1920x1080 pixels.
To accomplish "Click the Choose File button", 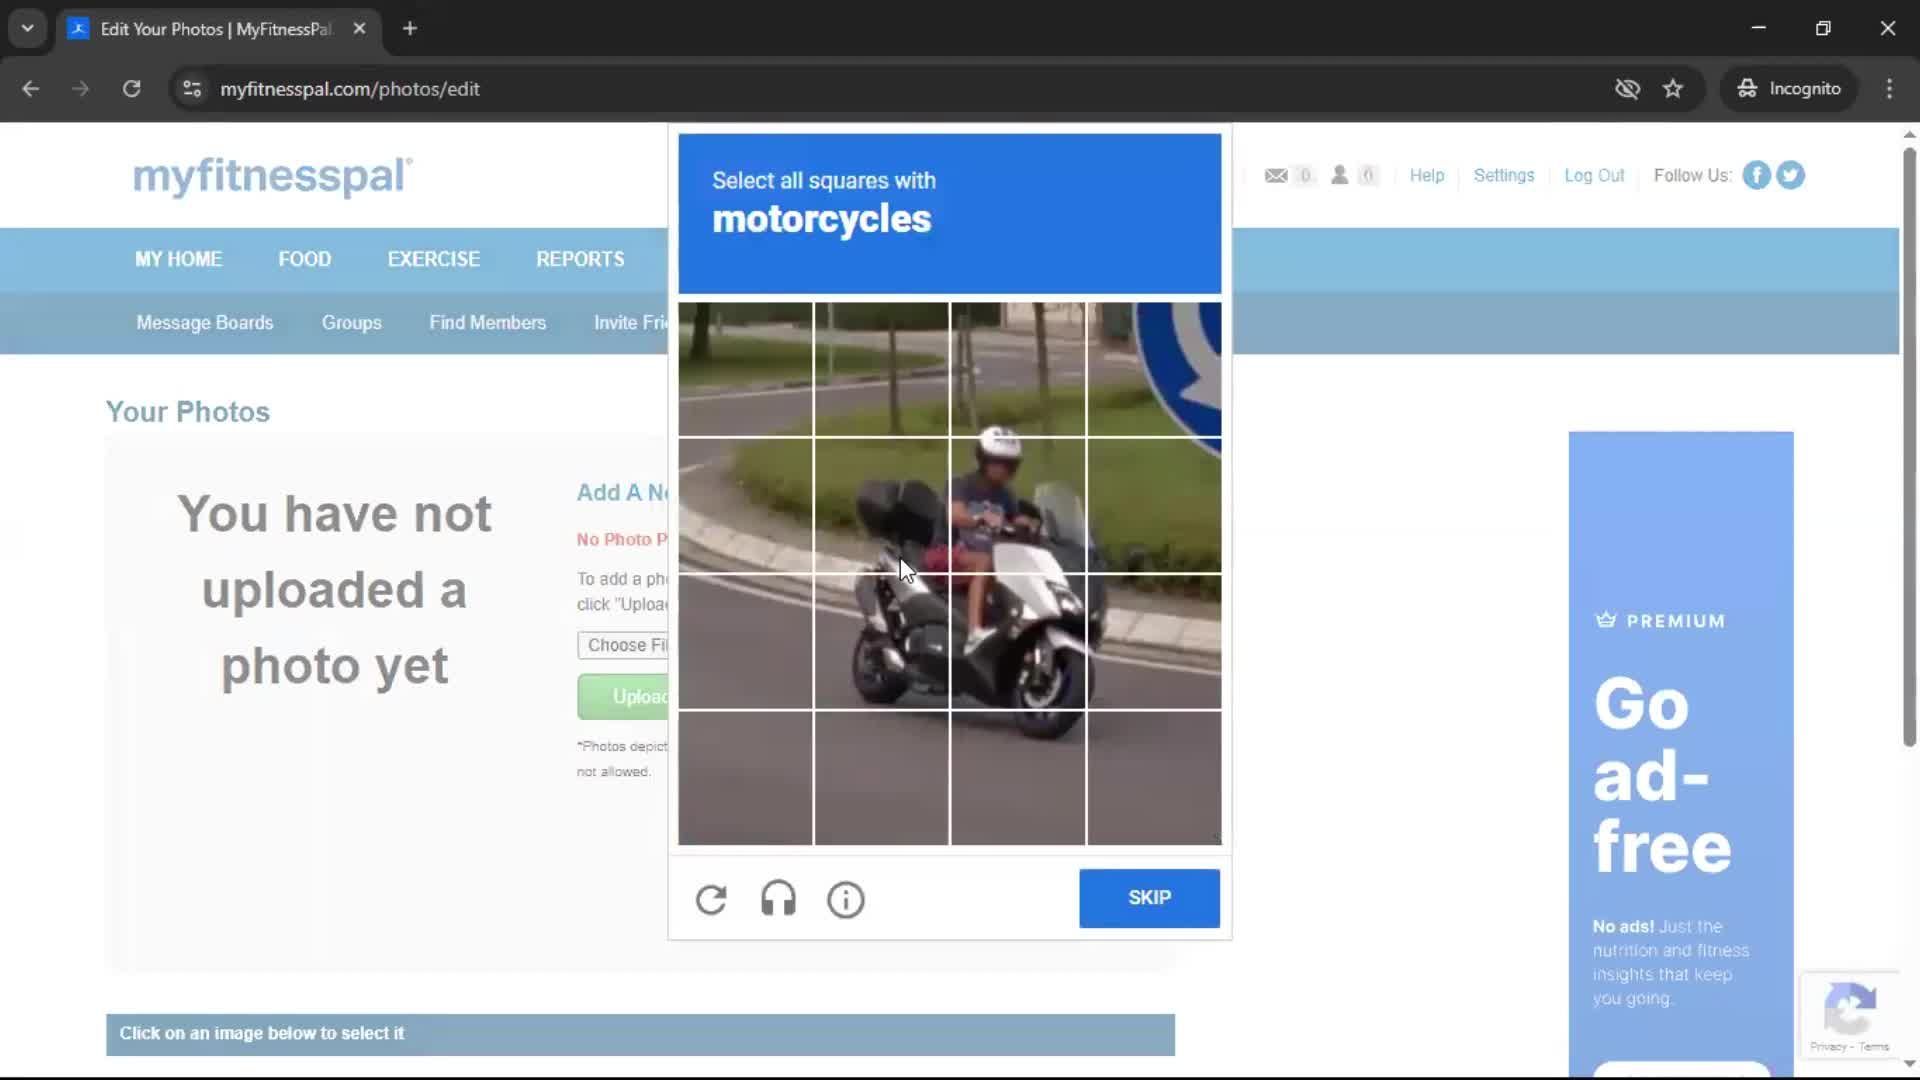I will pyautogui.click(x=623, y=645).
